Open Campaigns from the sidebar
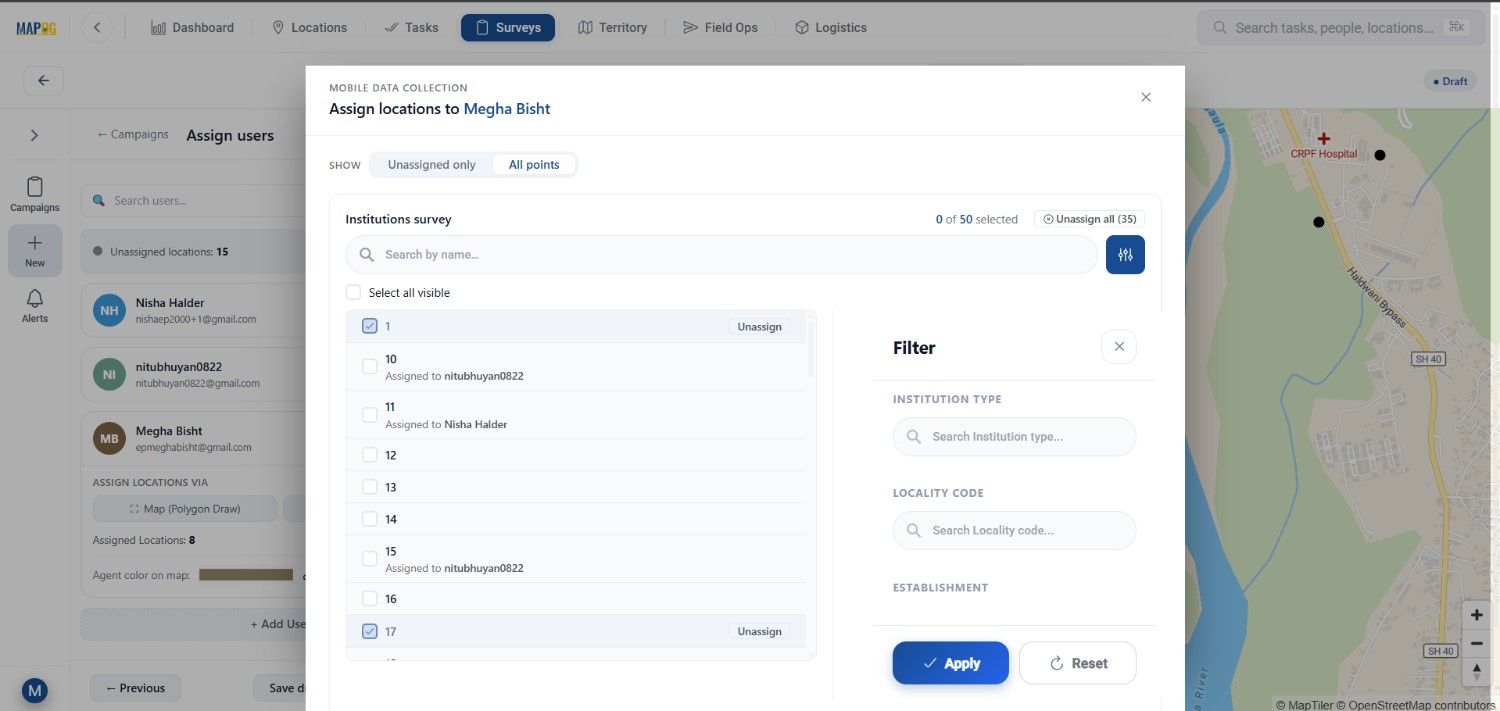Viewport: 1500px width, 711px height. (x=35, y=194)
